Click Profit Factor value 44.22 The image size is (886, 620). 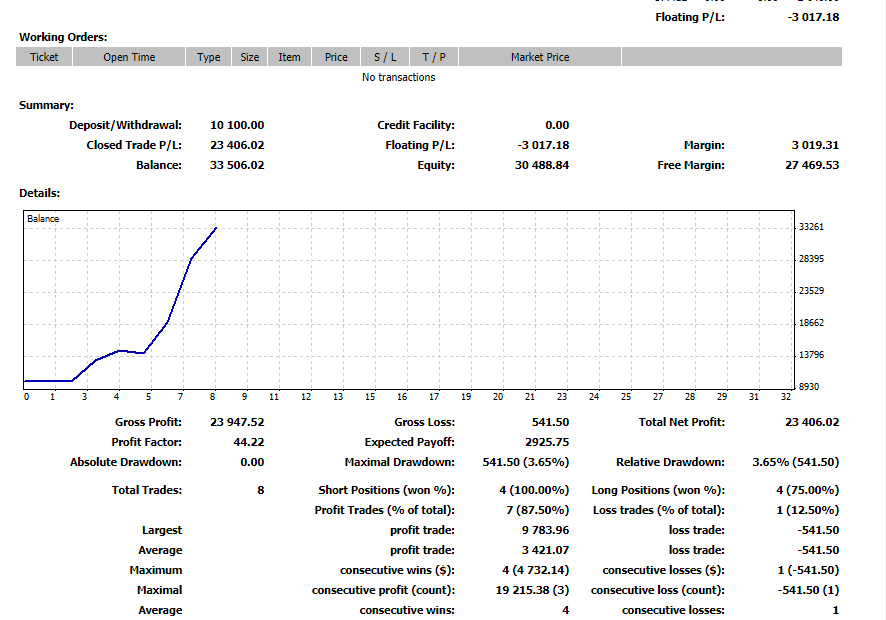pyautogui.click(x=249, y=443)
